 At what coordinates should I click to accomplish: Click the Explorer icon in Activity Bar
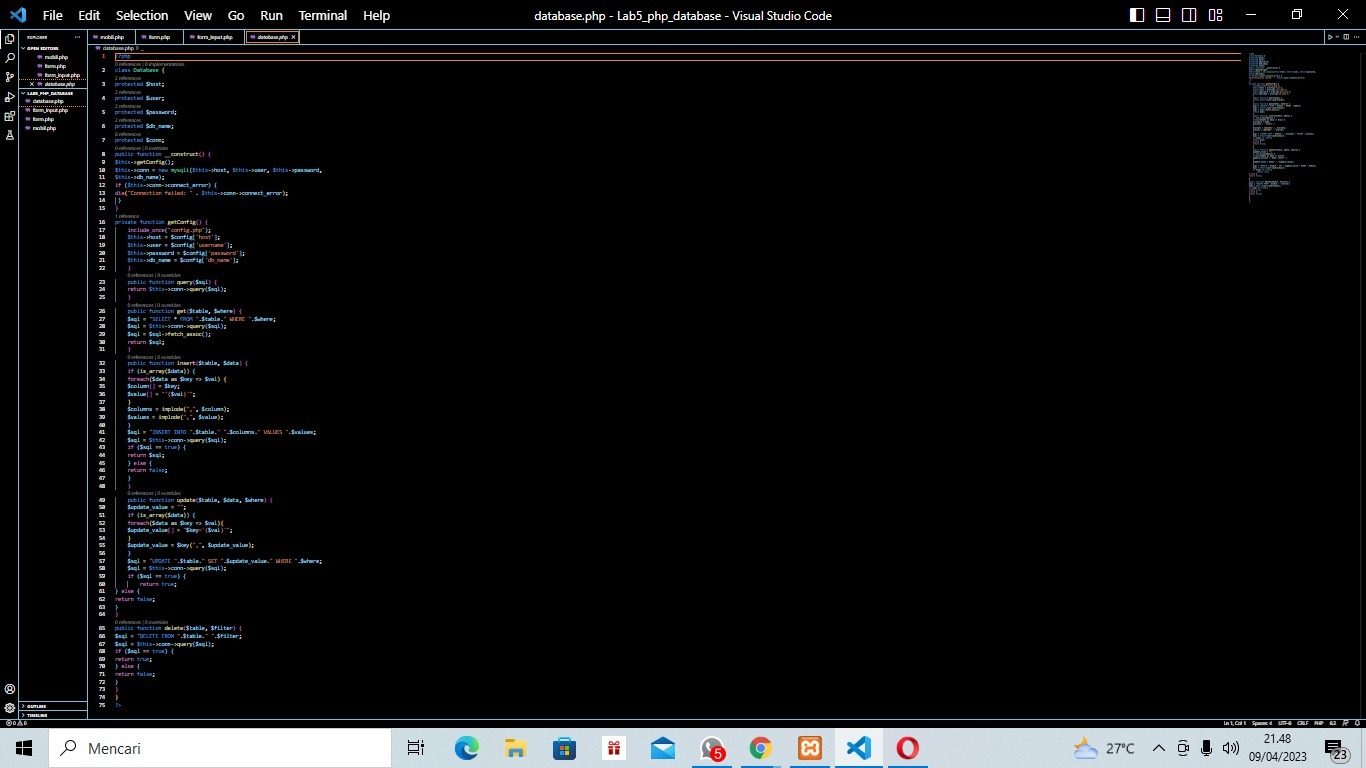pos(10,39)
